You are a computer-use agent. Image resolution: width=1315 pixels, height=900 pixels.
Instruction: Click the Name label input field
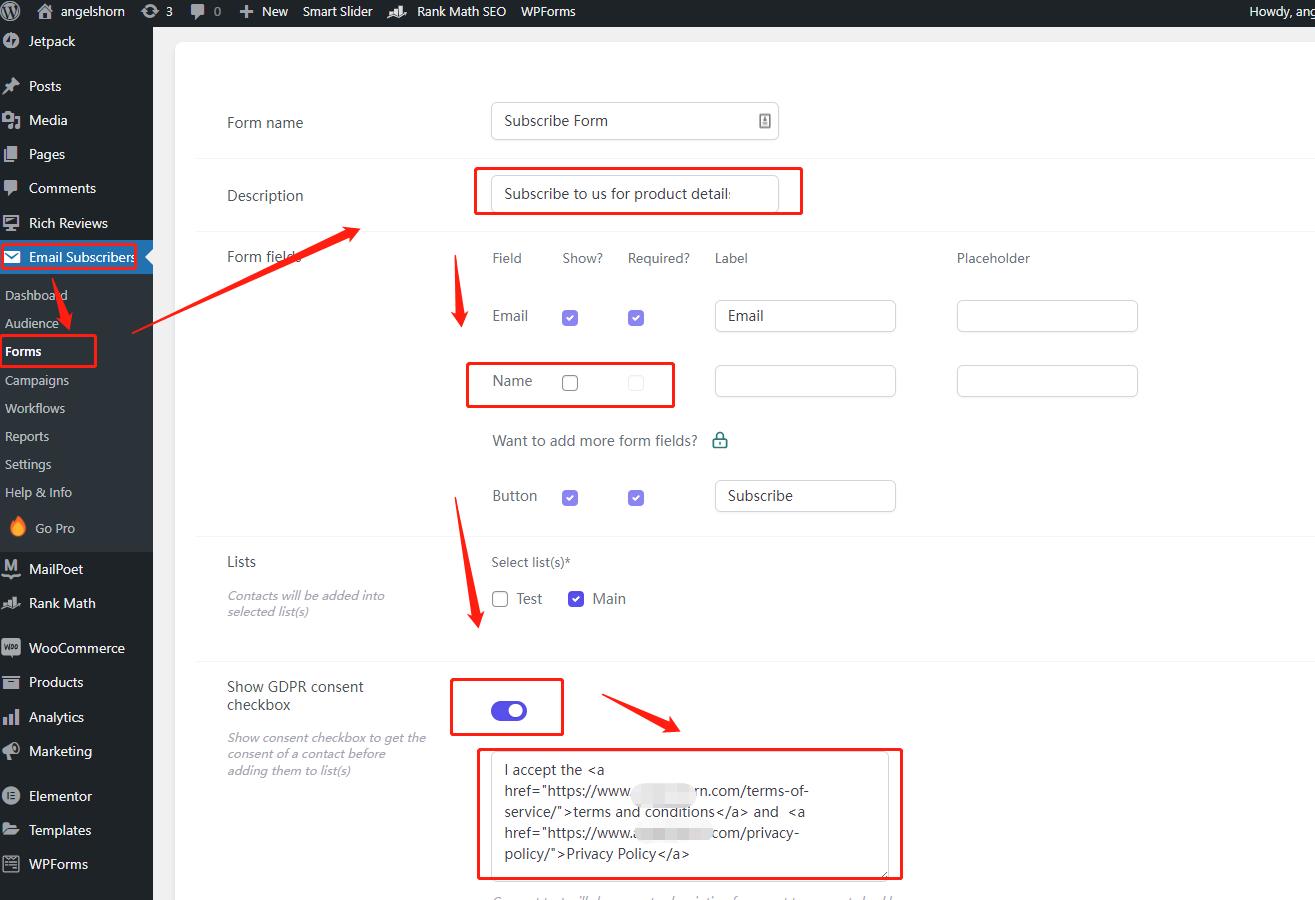(x=805, y=381)
